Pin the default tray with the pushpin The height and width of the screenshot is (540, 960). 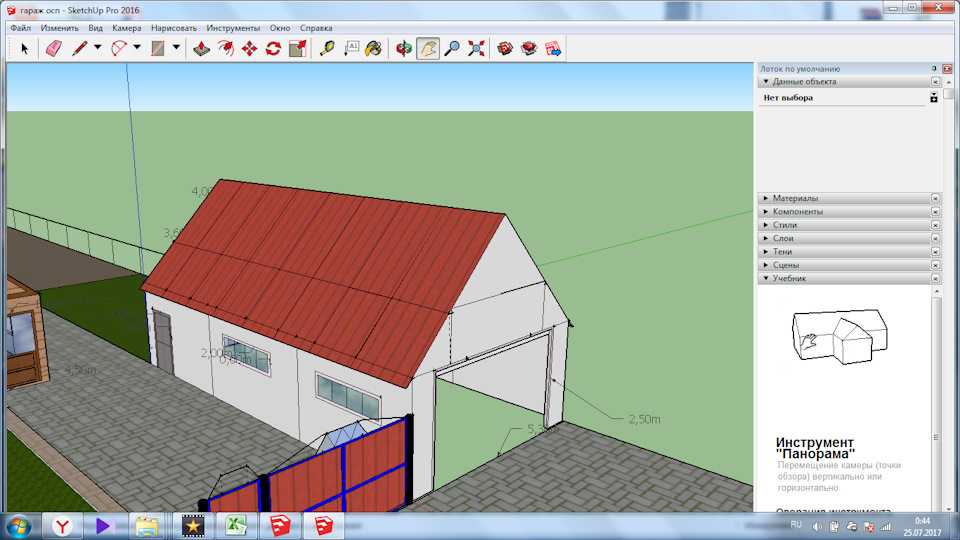pyautogui.click(x=934, y=69)
